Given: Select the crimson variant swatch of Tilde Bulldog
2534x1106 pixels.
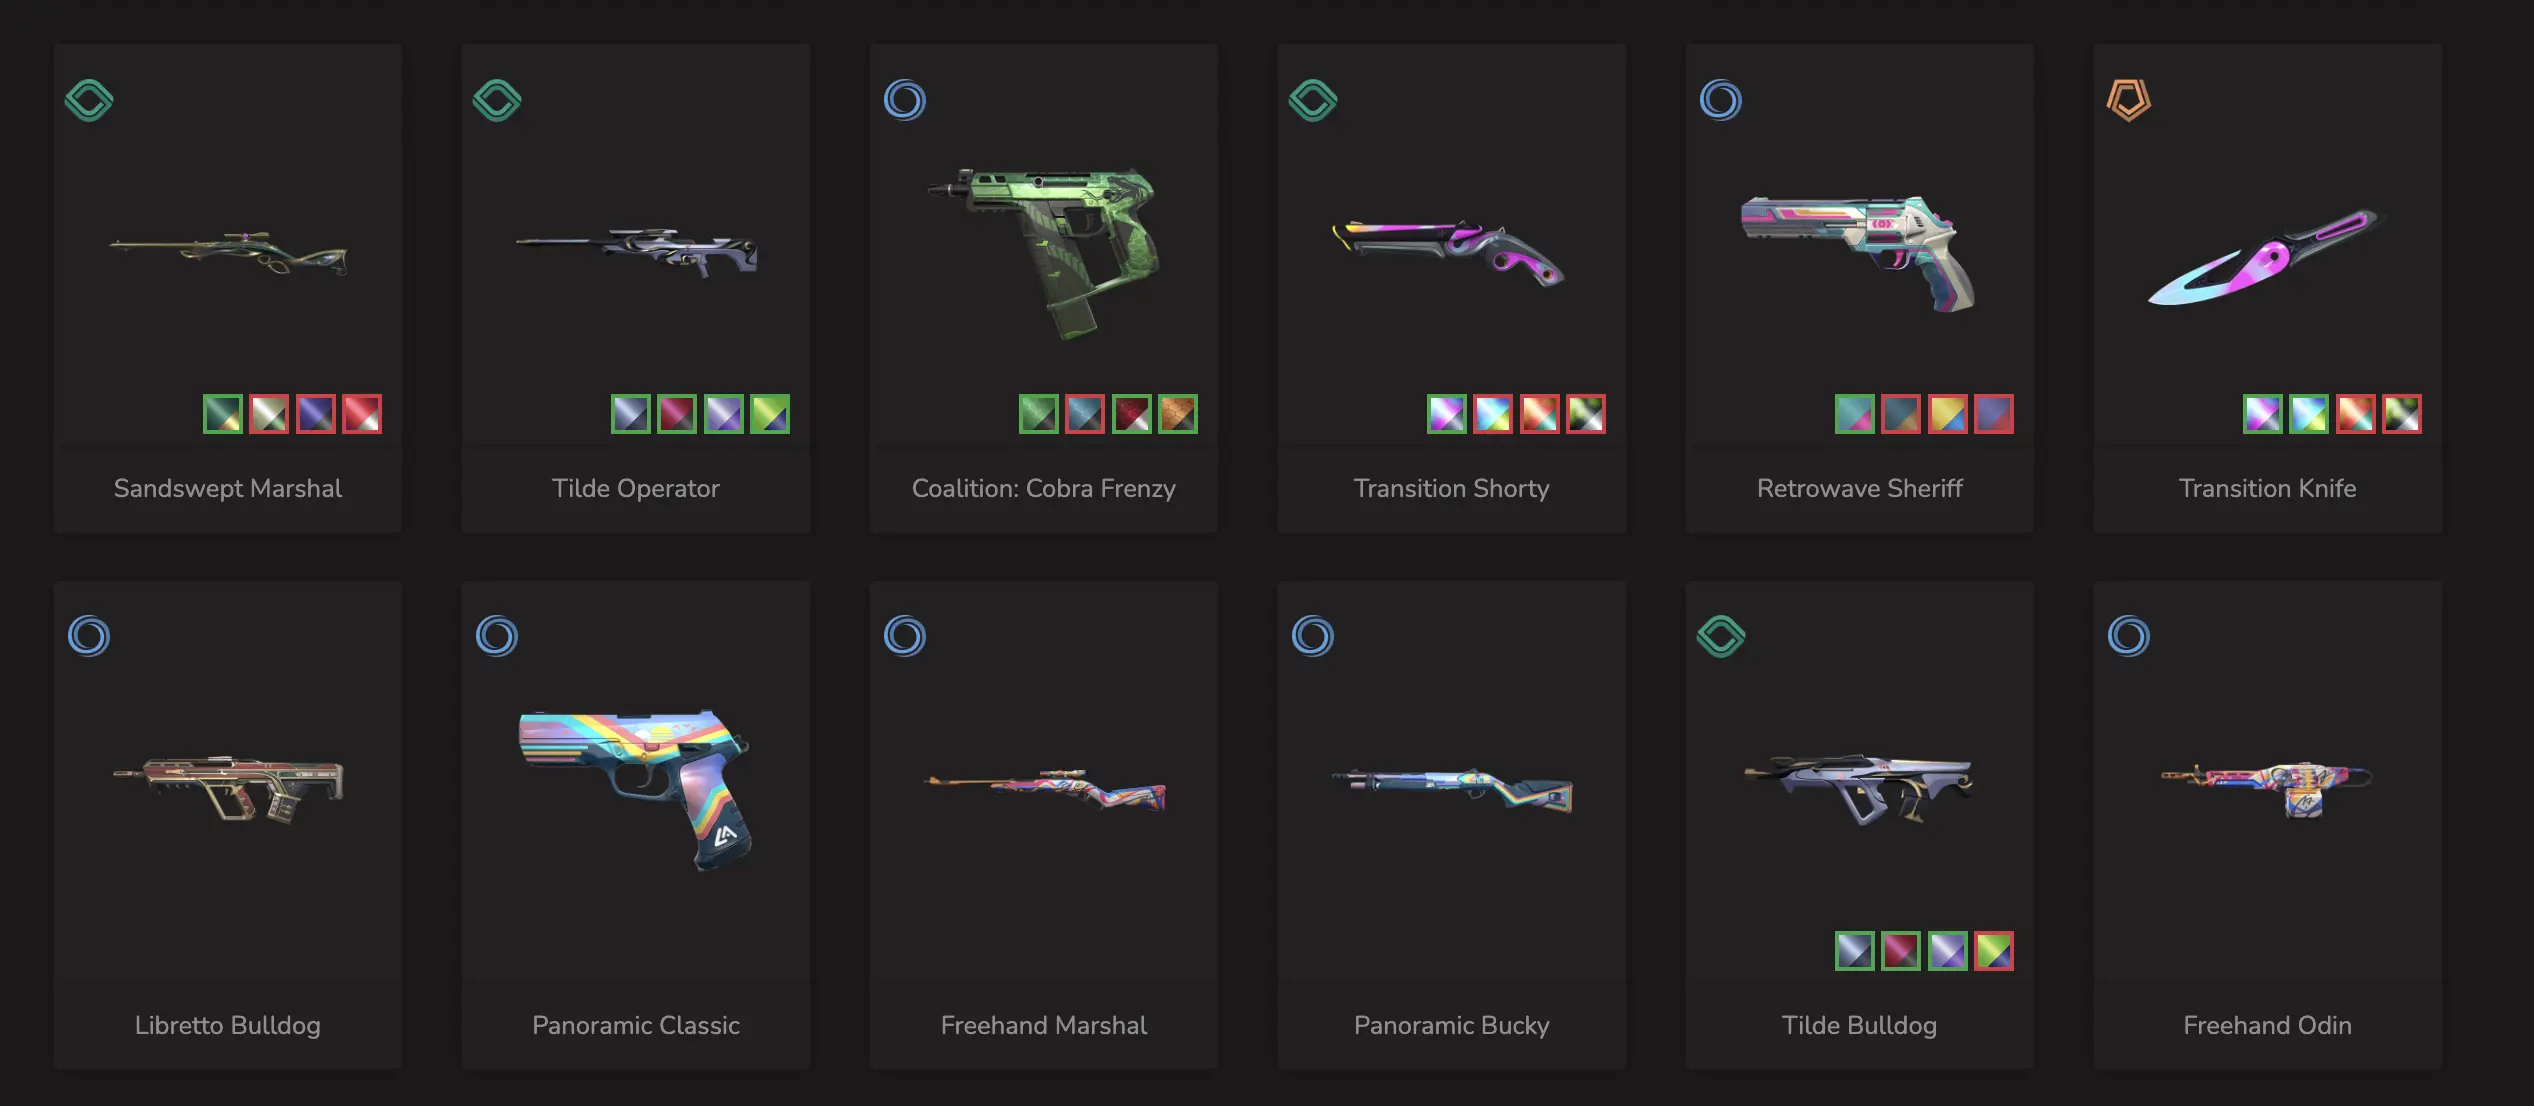Looking at the screenshot, I should (1901, 951).
